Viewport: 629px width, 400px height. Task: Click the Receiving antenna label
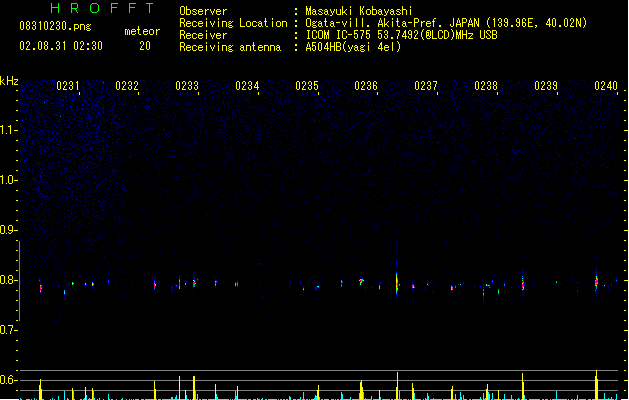point(230,47)
